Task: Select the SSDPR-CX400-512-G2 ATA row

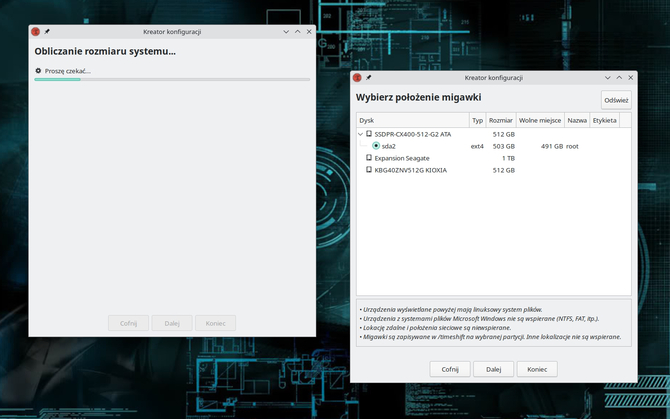Action: coord(494,134)
